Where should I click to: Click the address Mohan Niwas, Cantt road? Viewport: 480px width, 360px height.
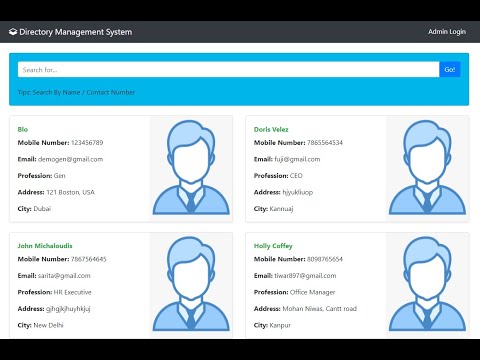319,309
